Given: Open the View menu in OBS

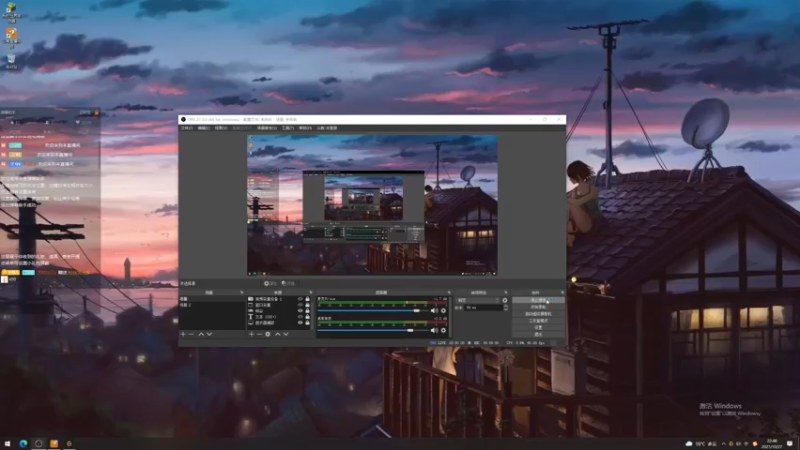Looking at the screenshot, I should tap(221, 128).
